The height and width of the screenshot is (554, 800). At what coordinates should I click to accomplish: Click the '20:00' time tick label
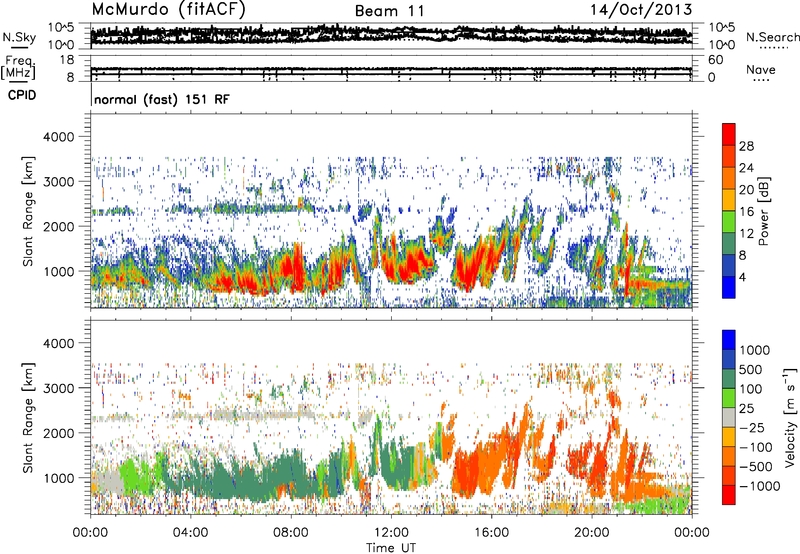click(591, 533)
